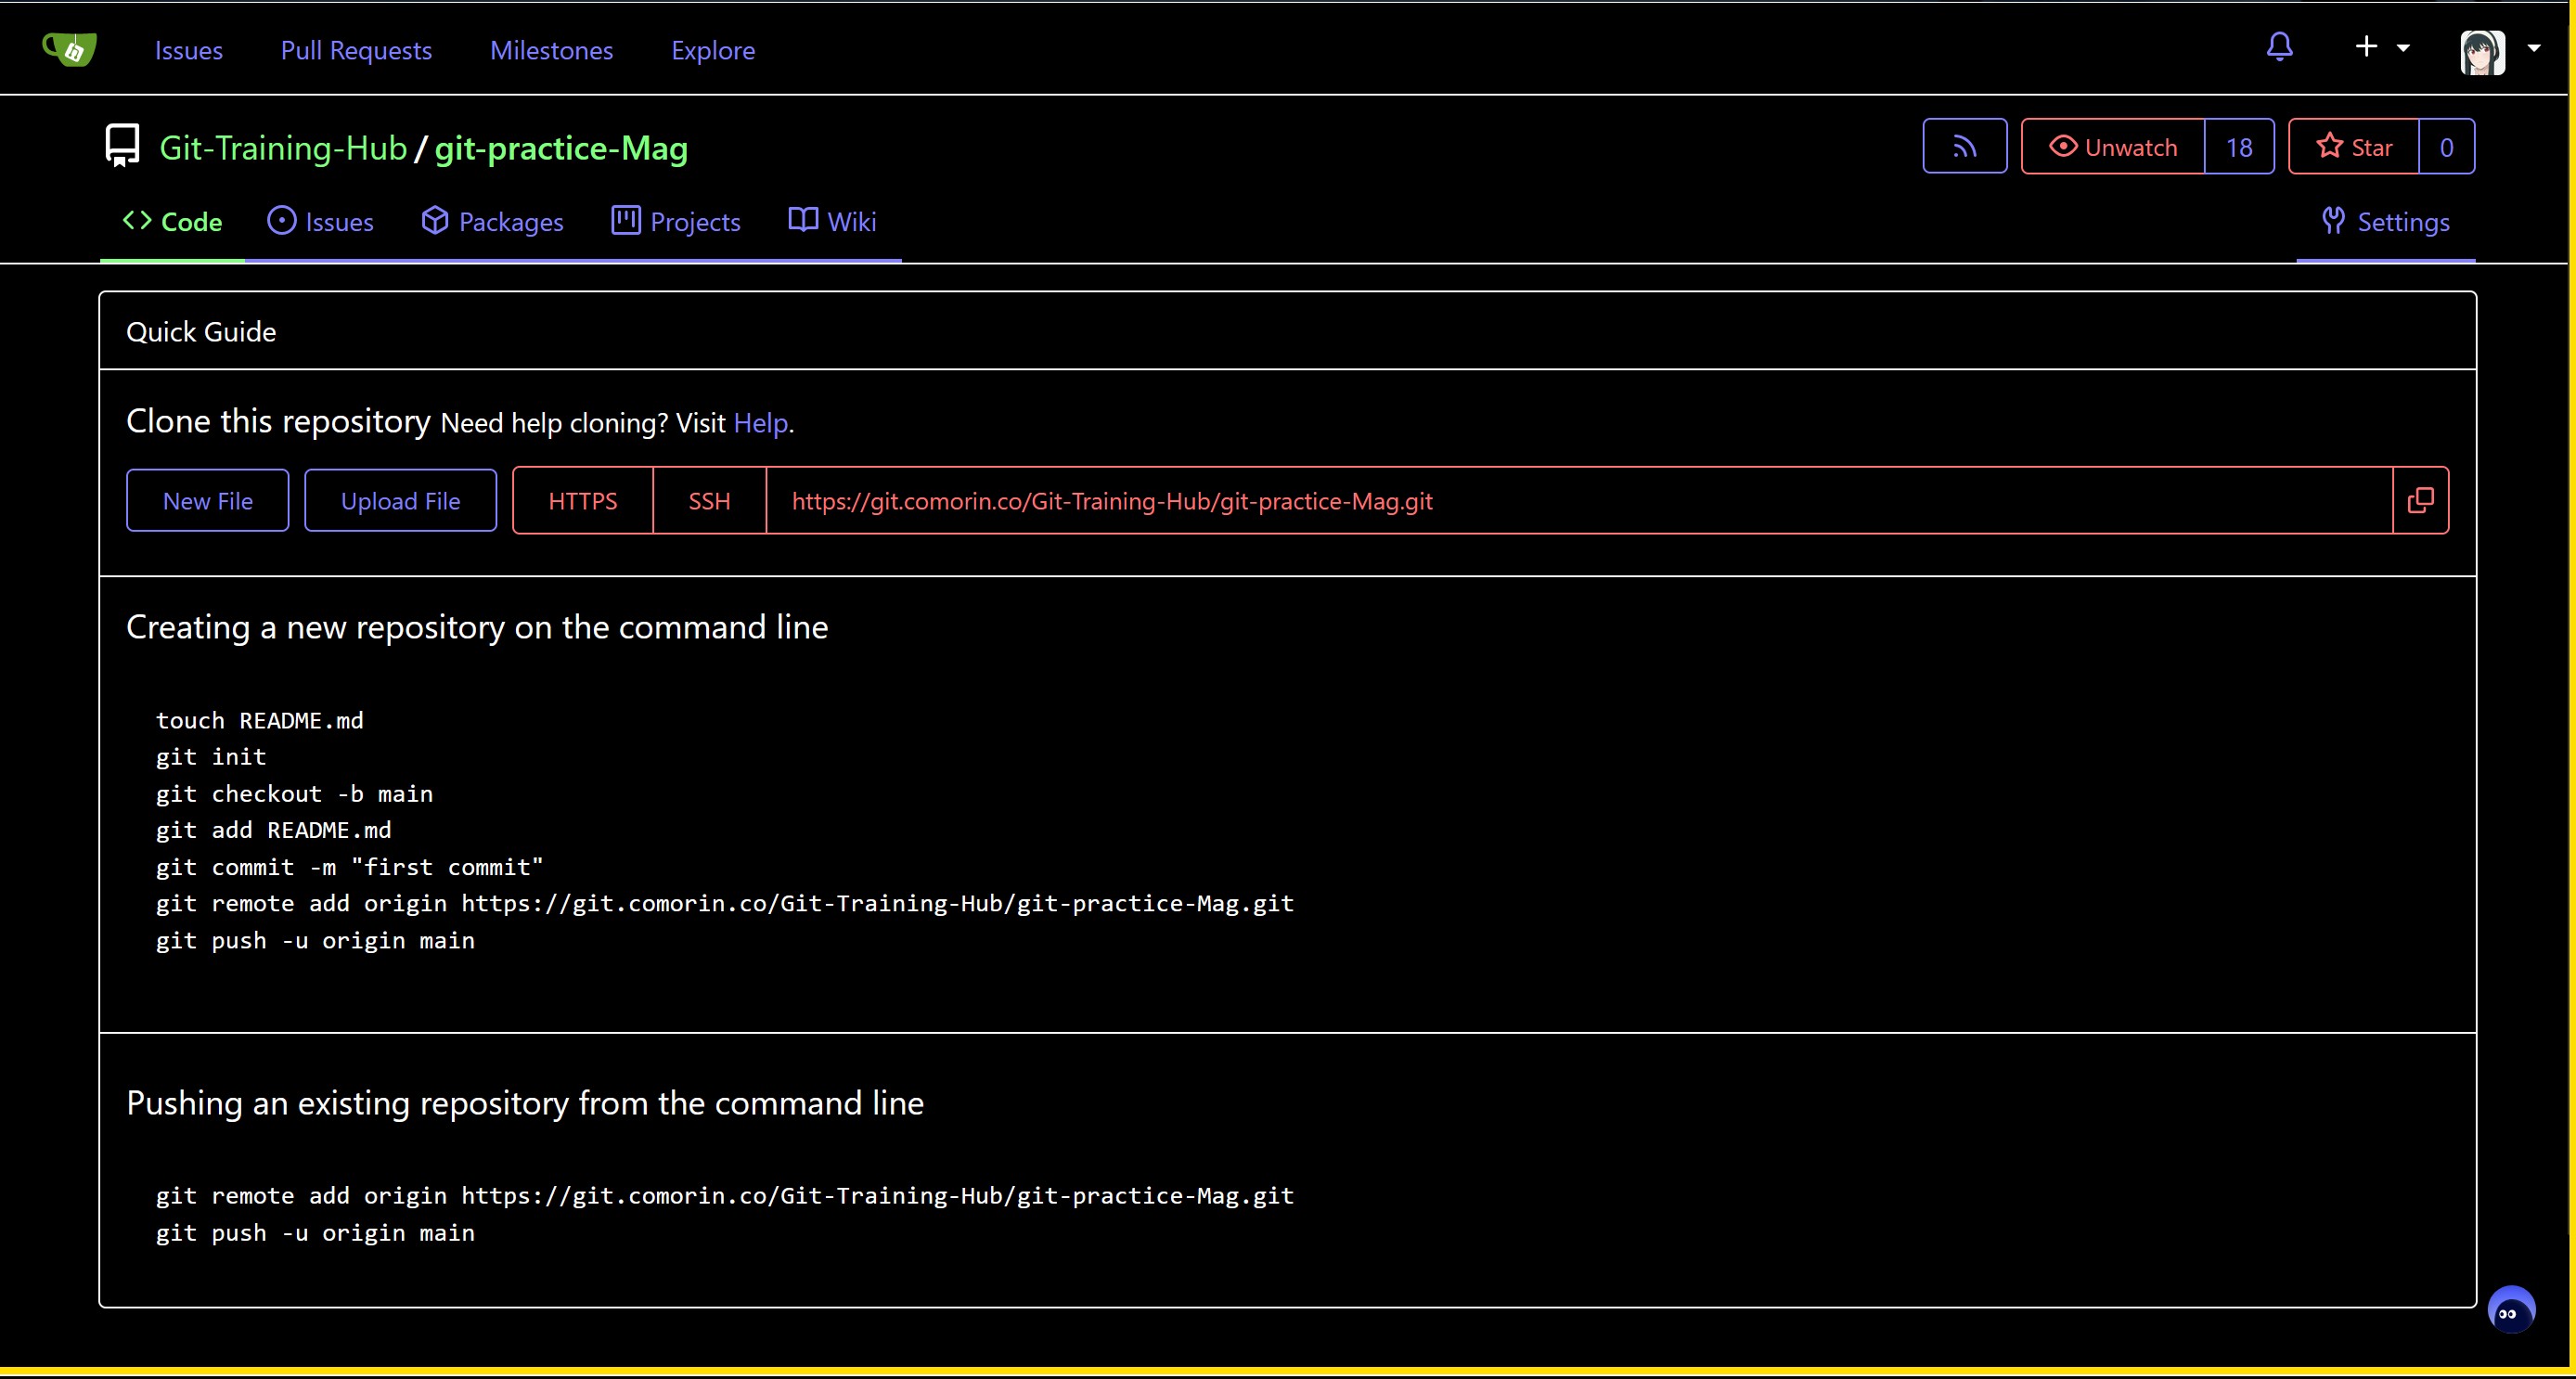Follow the Help link for cloning
This screenshot has width=2576, height=1379.
(760, 423)
